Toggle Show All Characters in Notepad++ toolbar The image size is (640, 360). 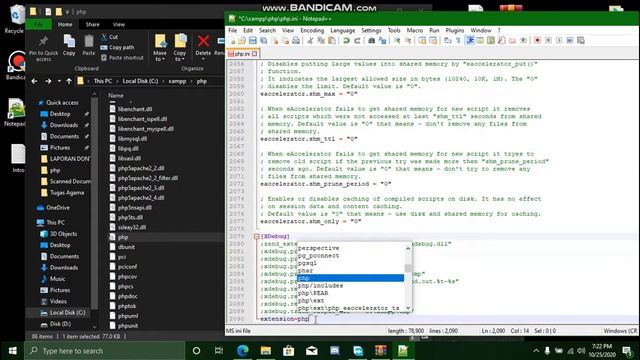coord(458,40)
